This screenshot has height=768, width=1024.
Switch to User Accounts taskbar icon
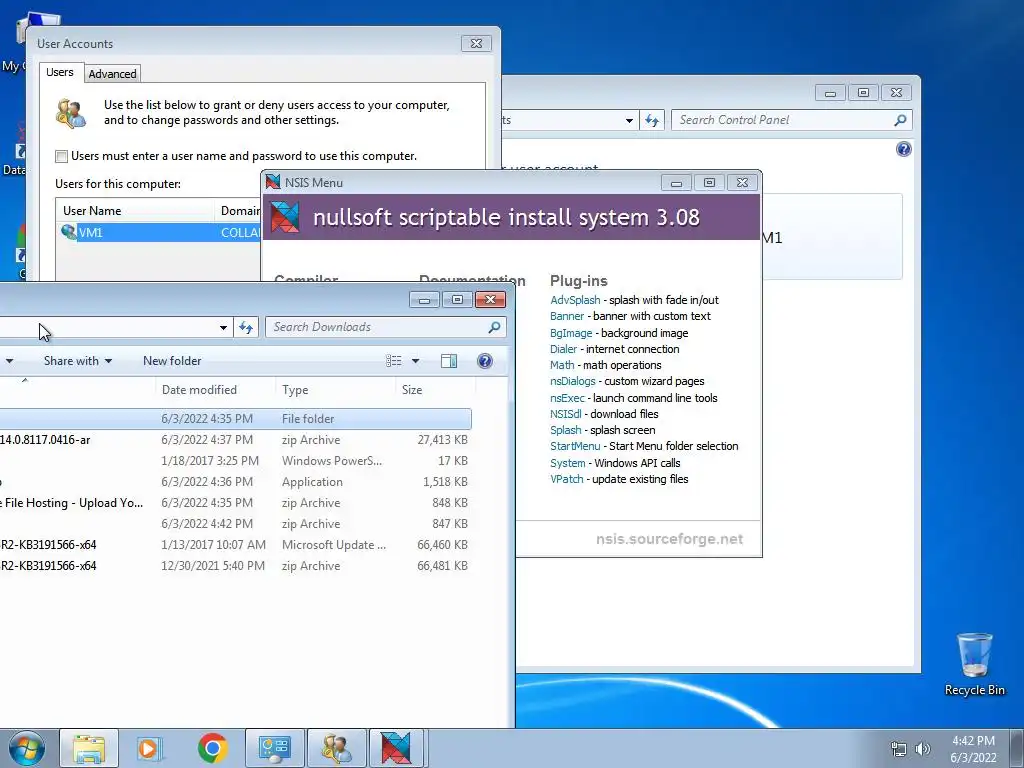click(336, 748)
